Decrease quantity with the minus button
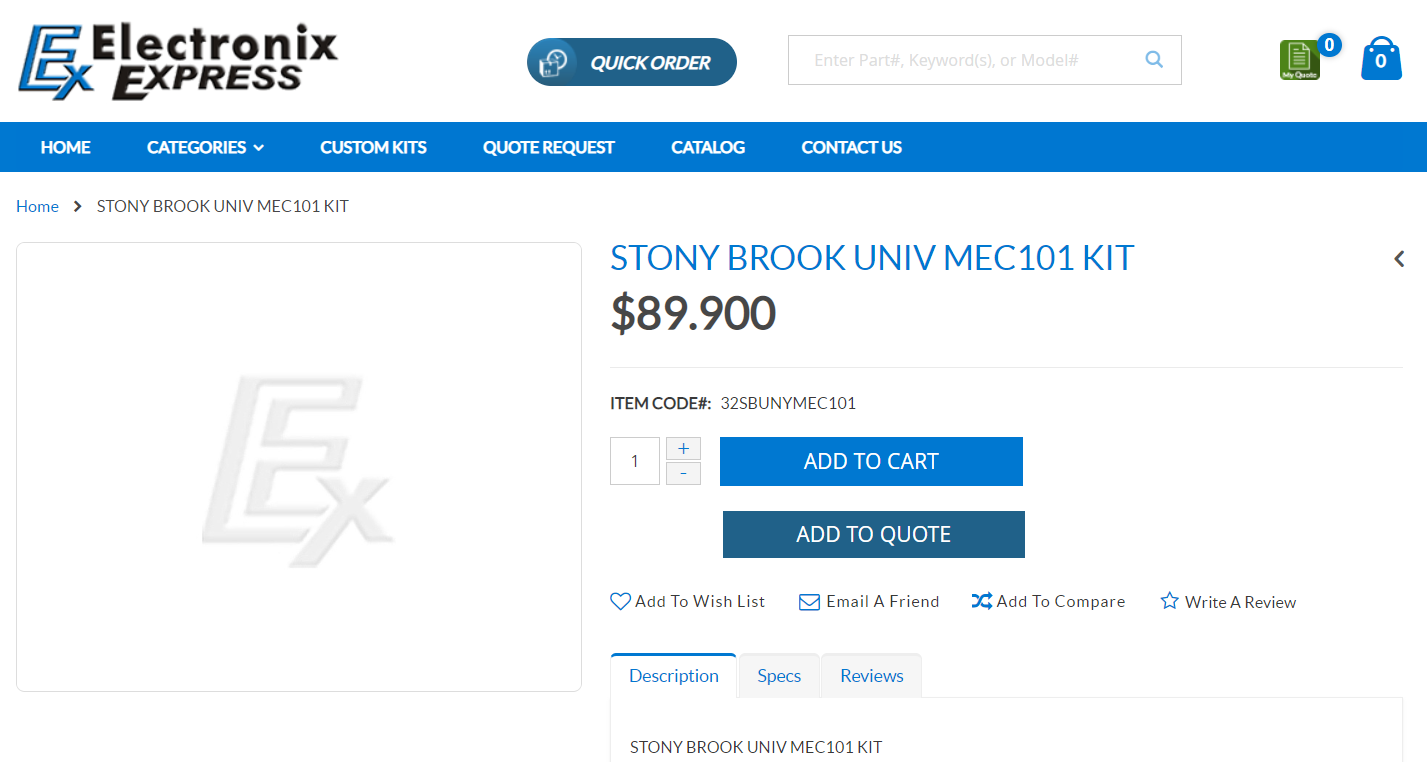Image resolution: width=1427 pixels, height=762 pixels. tap(683, 473)
